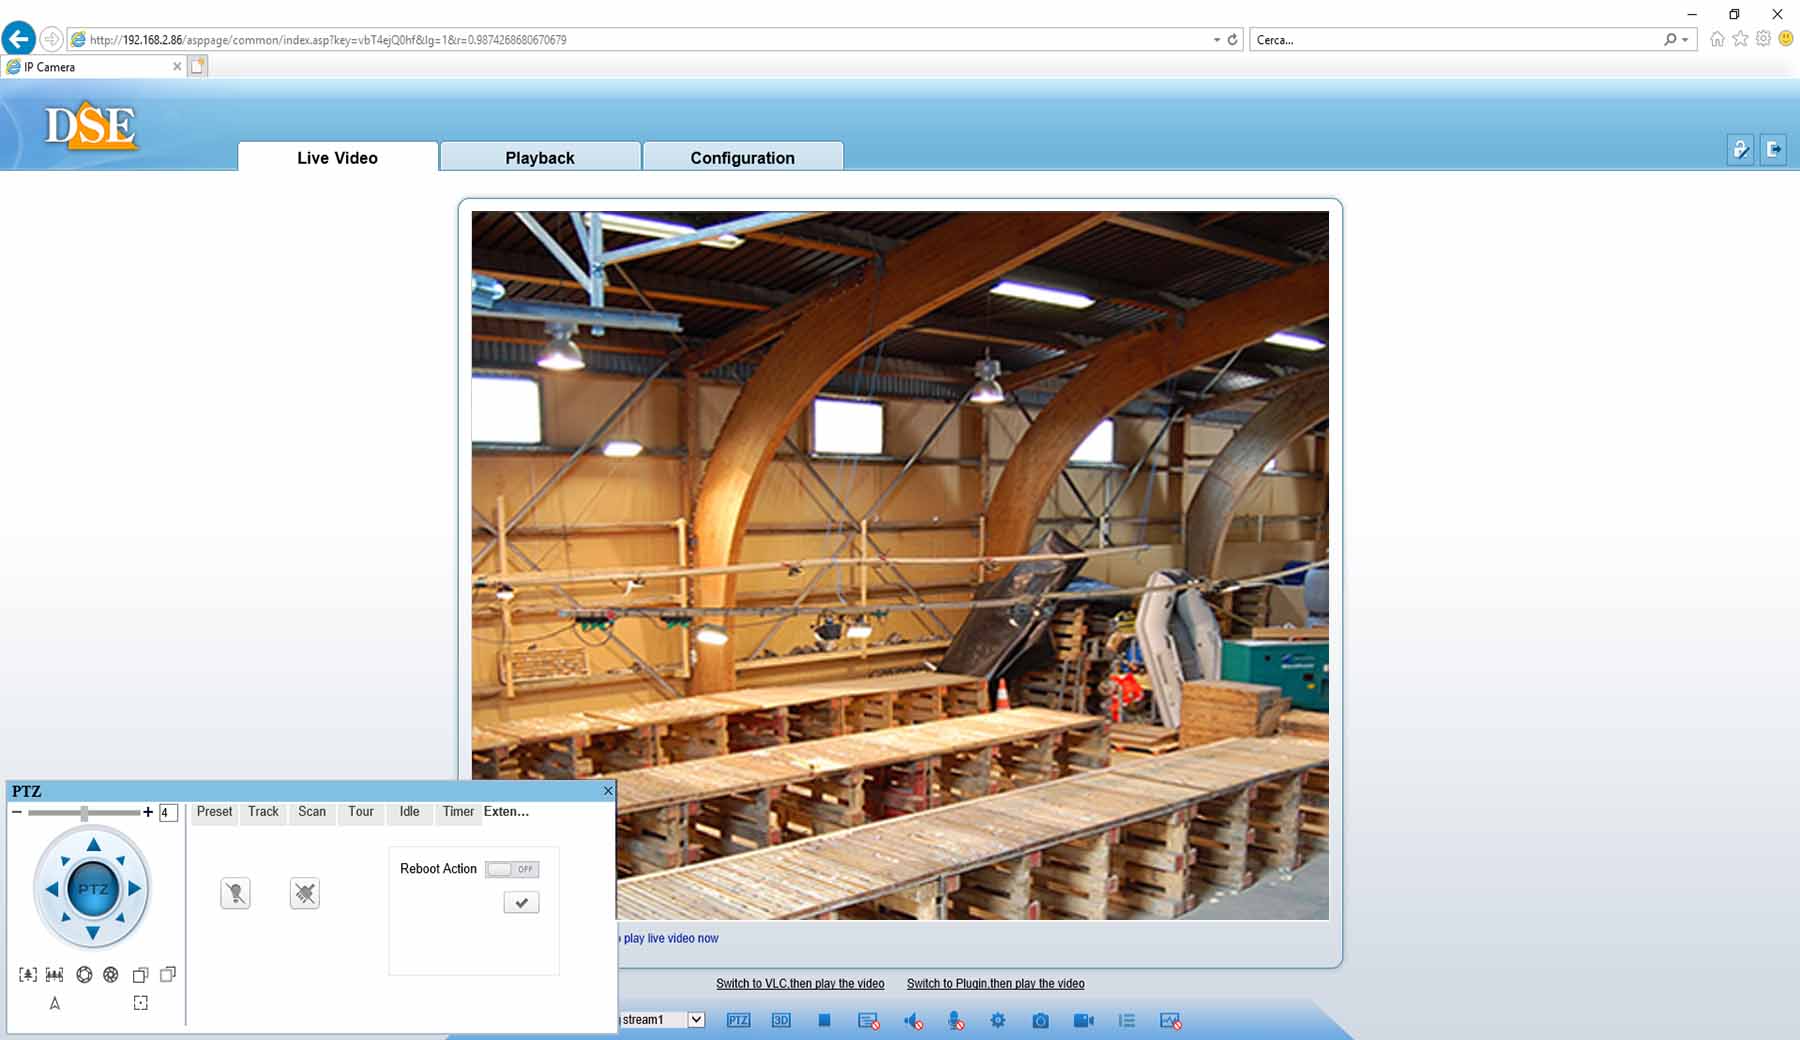Click the PTZ speed slider handle

(85, 813)
